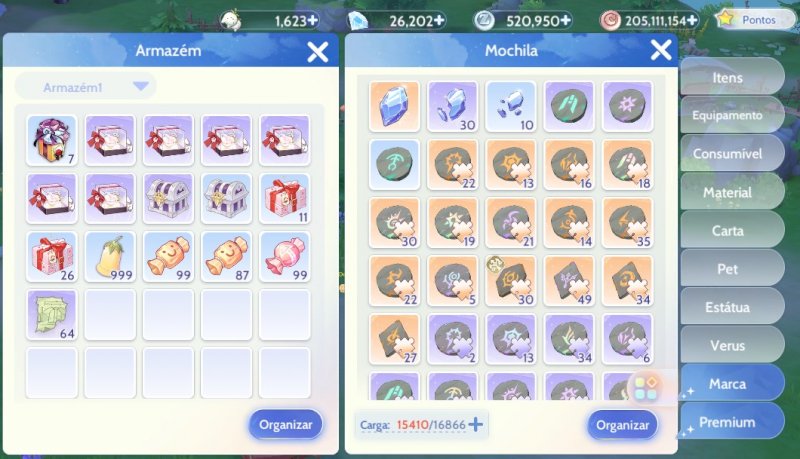This screenshot has height=459, width=800.
Task: Organize the Armazém storage
Action: click(285, 424)
